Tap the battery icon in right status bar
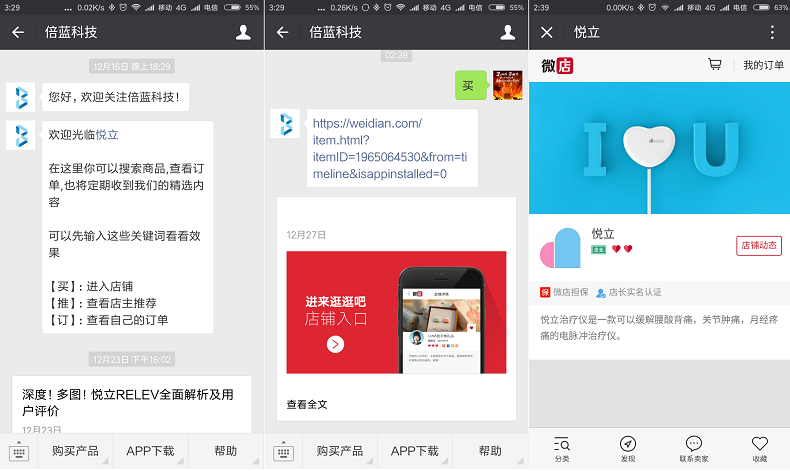 tap(761, 8)
